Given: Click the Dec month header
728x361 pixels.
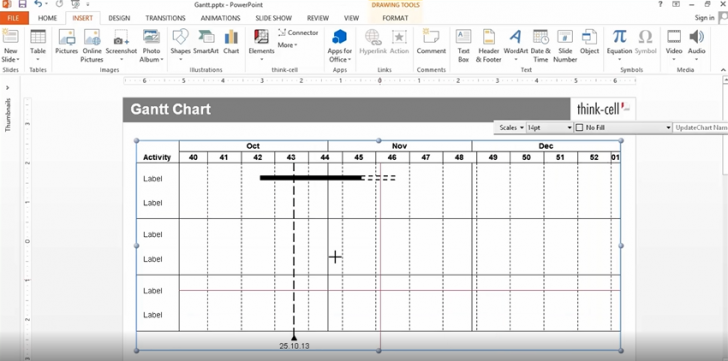Looking at the screenshot, I should pos(546,146).
